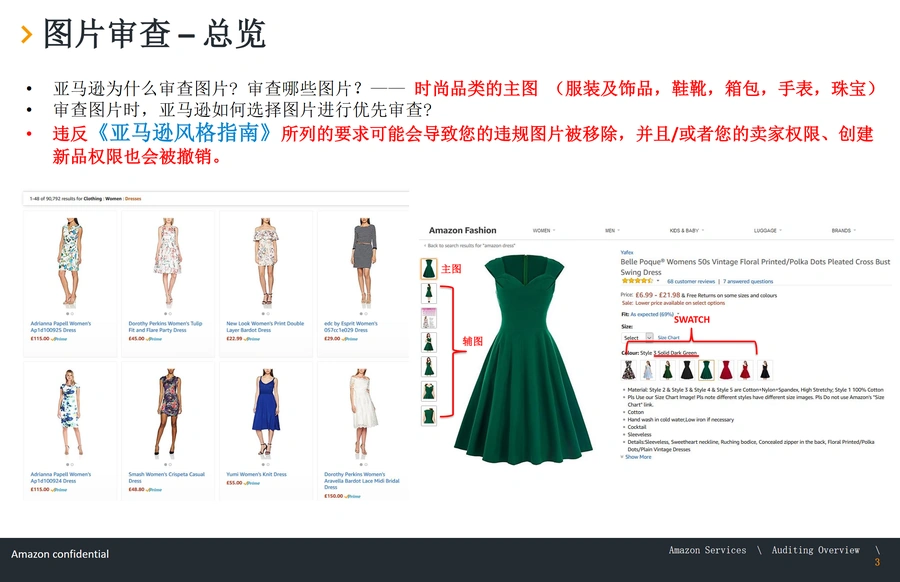The height and width of the screenshot is (582, 900).
Task: Open 7 answered questions link
Action: click(748, 281)
